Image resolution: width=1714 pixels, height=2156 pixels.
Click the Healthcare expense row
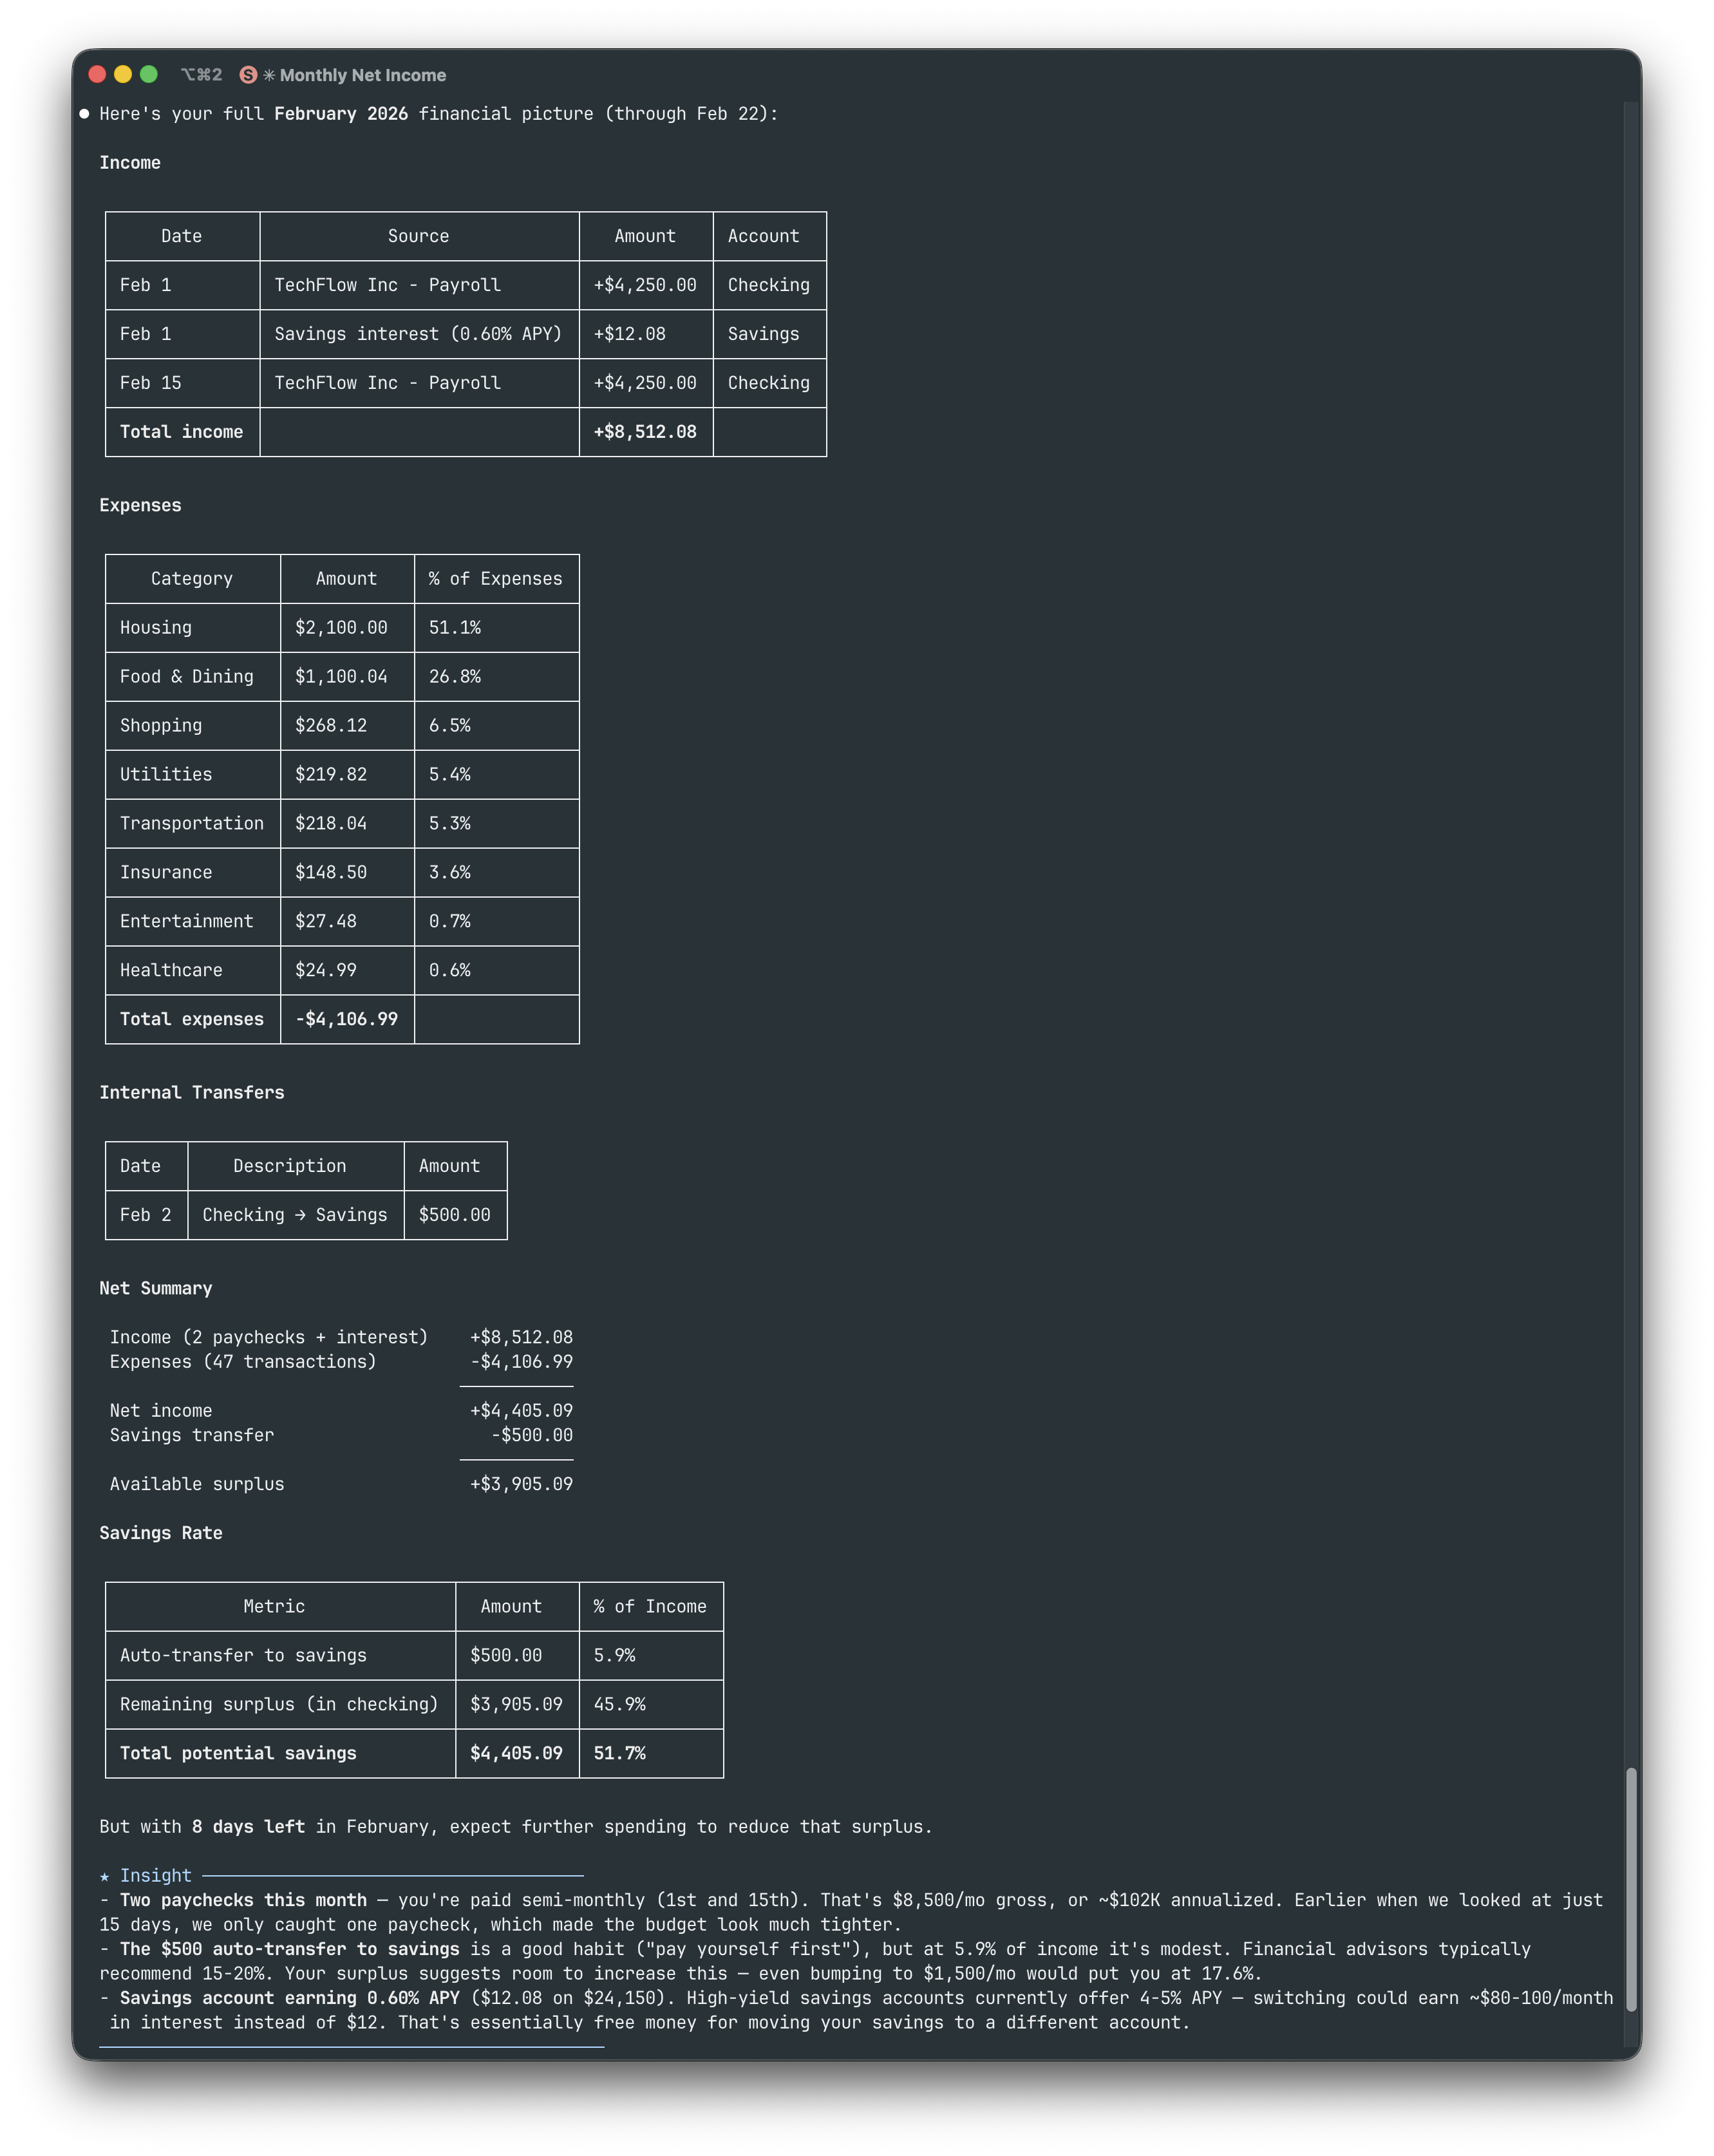(170, 970)
